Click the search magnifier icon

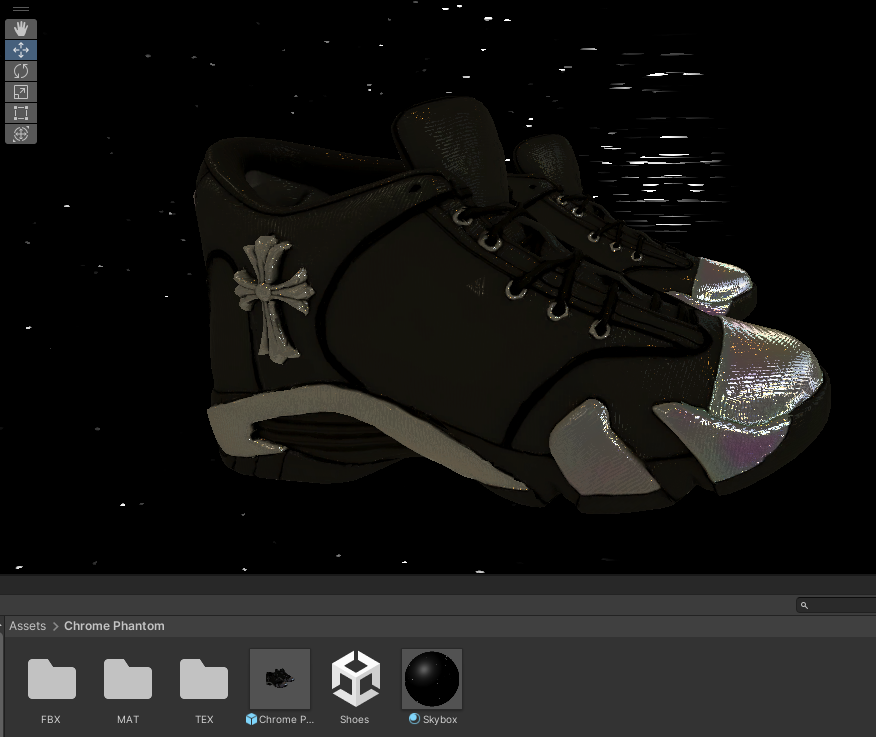(x=804, y=605)
